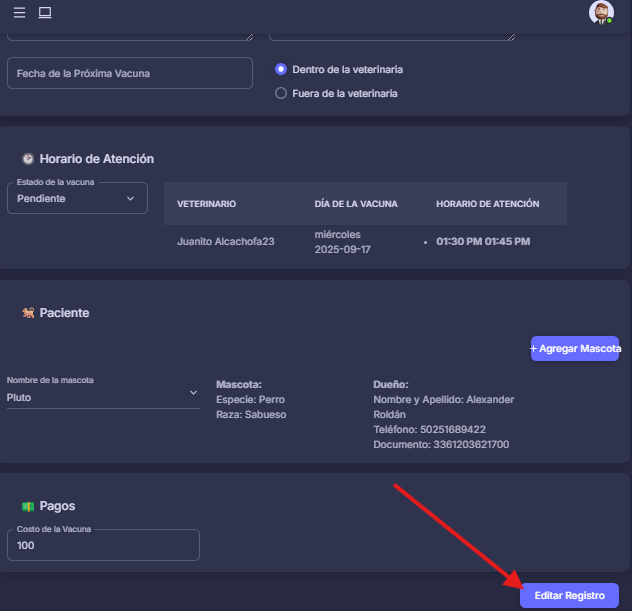632x611 pixels.
Task: Click the clock icon beside Horario de Atención
Action: 28,159
